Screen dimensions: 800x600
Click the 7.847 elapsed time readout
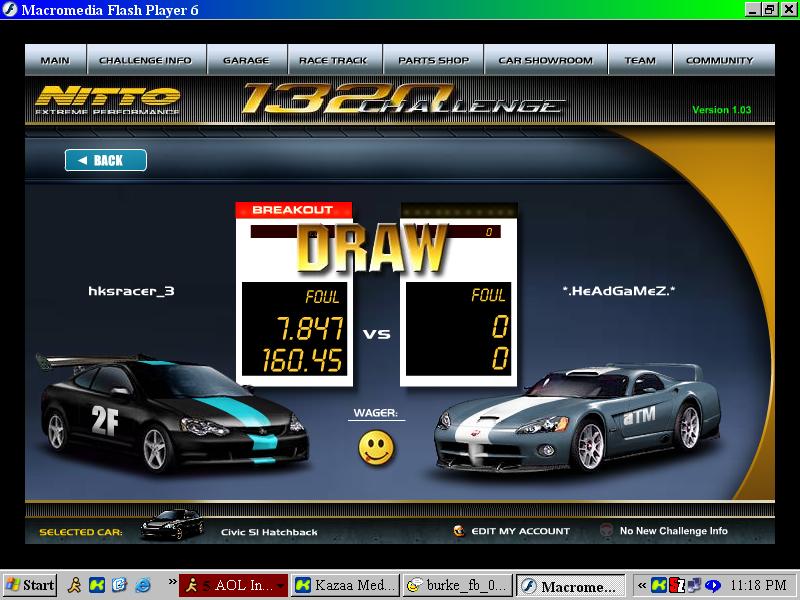point(310,328)
